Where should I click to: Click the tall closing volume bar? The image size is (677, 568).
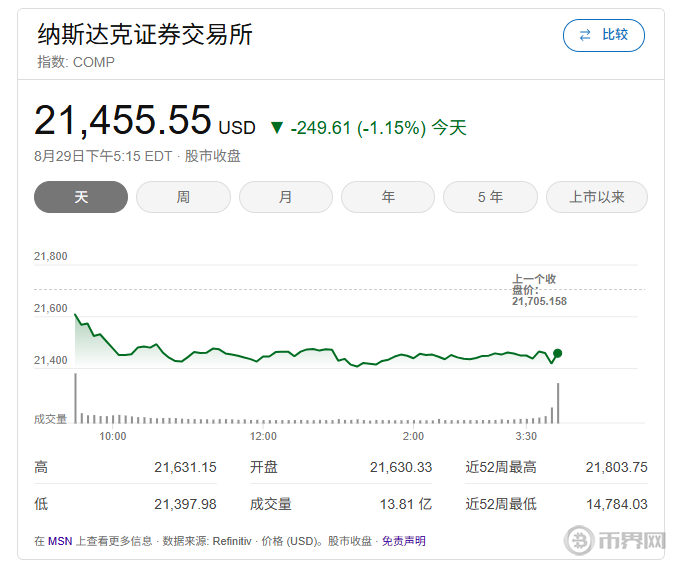[558, 403]
